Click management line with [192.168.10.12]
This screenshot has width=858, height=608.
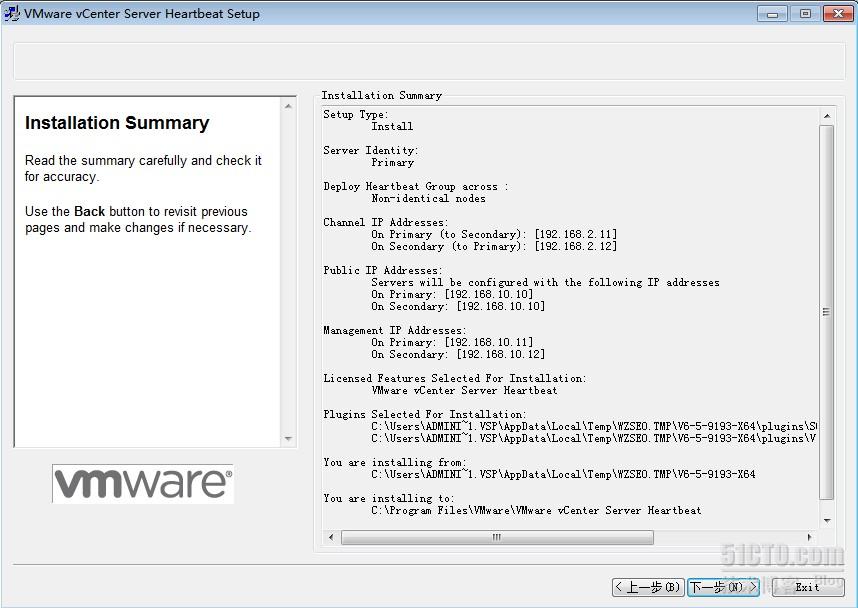pos(458,355)
